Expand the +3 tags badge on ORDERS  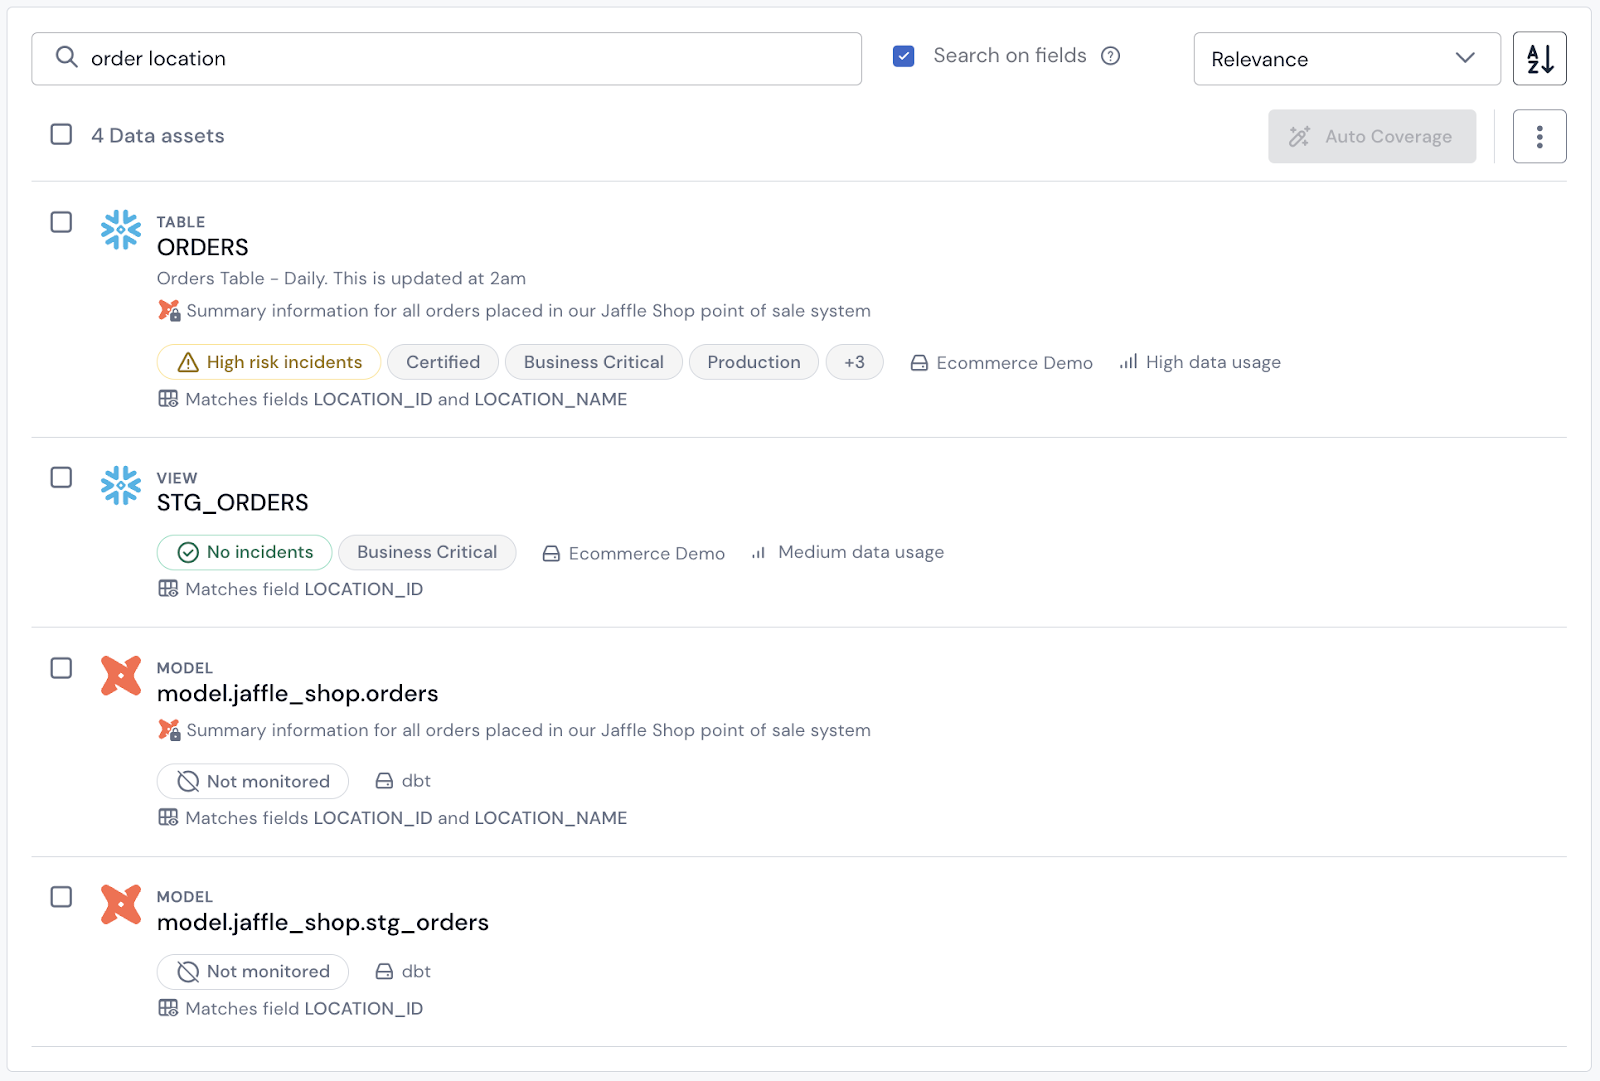tap(855, 362)
